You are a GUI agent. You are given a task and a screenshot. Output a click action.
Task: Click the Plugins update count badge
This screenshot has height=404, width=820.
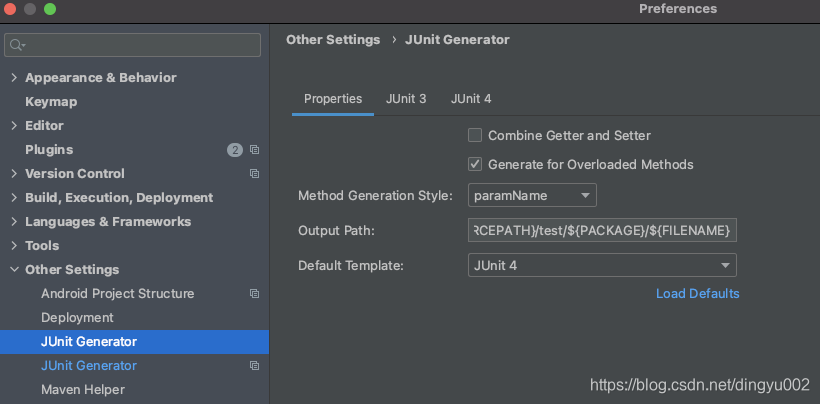click(235, 151)
